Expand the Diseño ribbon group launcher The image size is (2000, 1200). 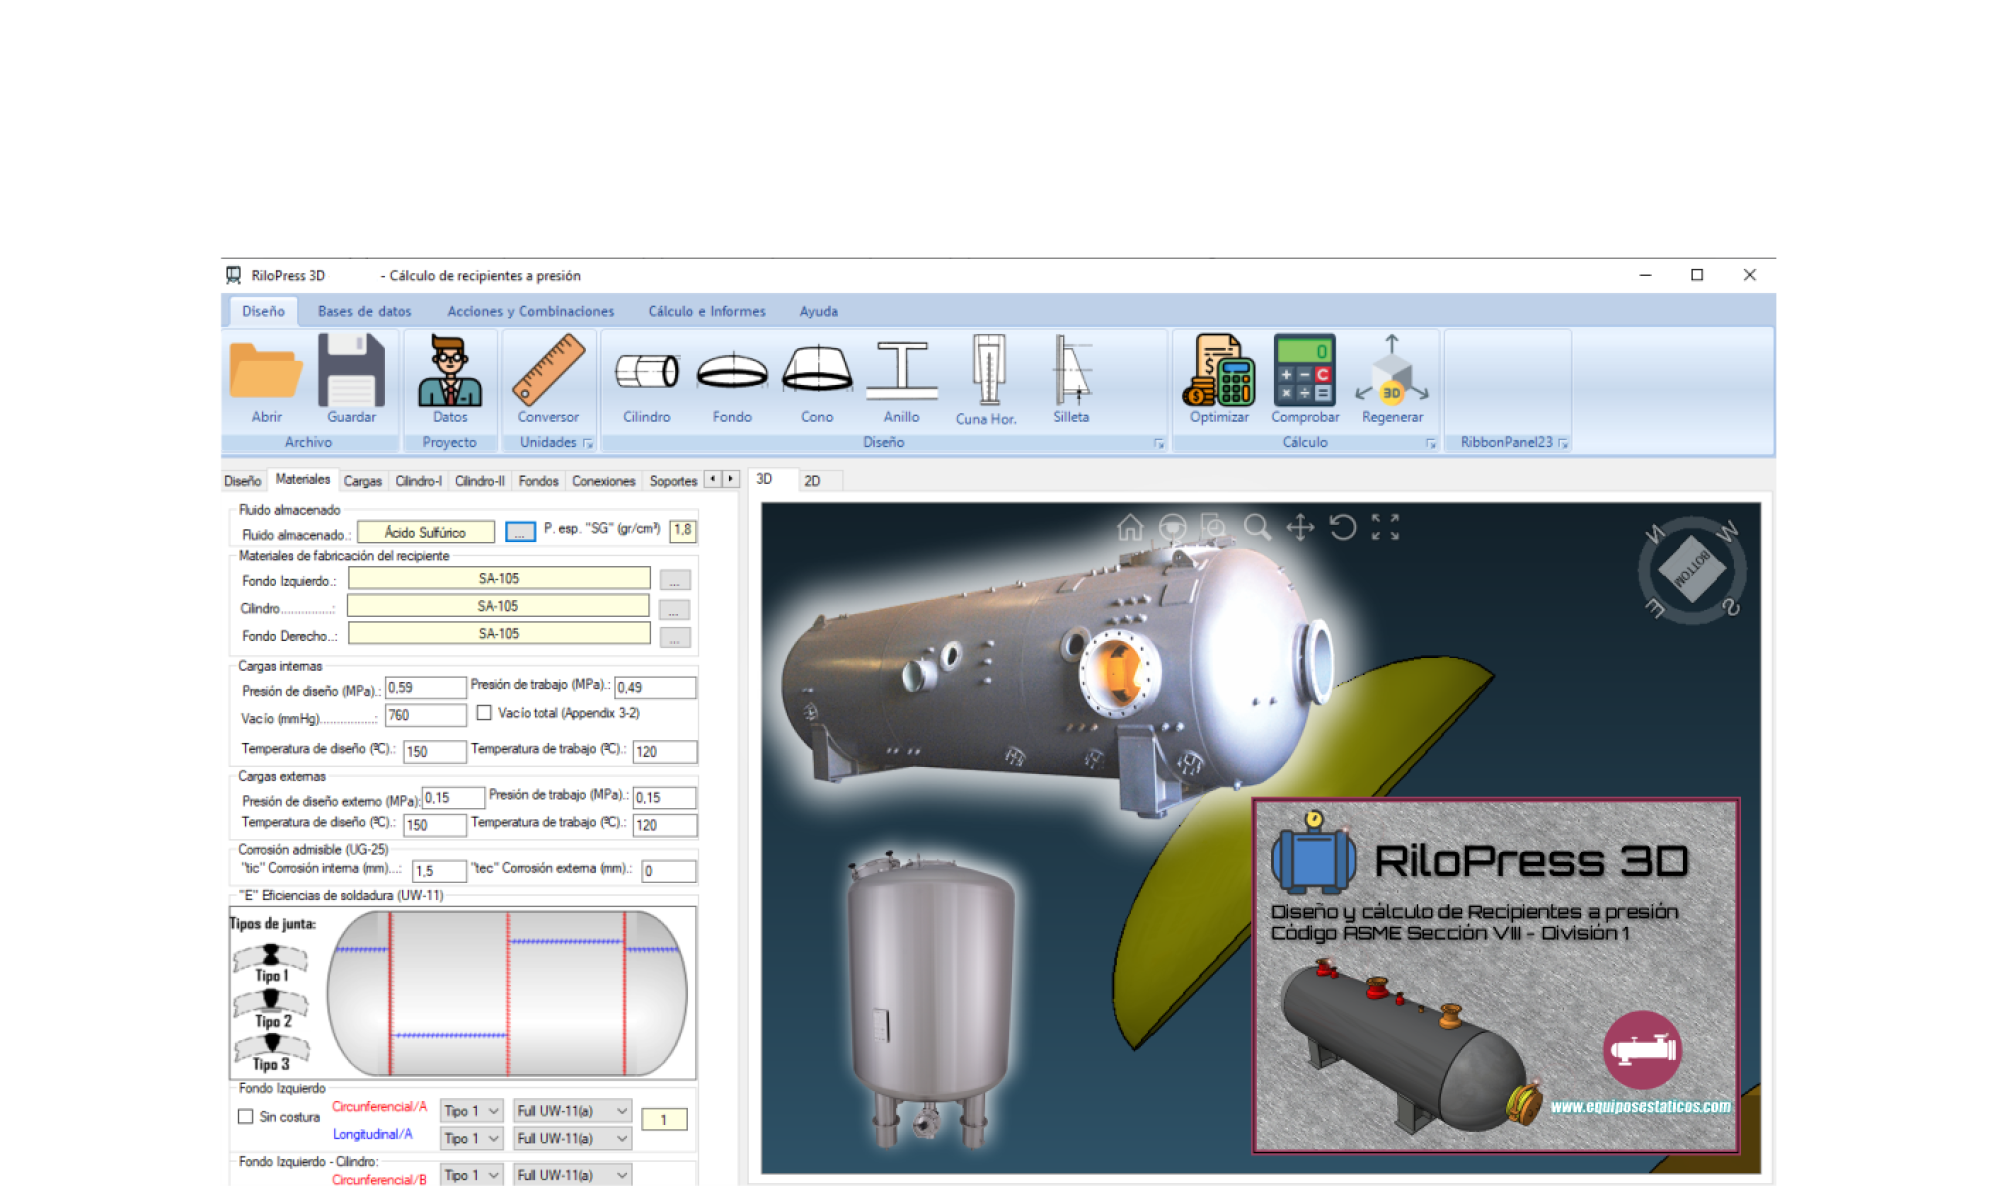pos(1159,443)
